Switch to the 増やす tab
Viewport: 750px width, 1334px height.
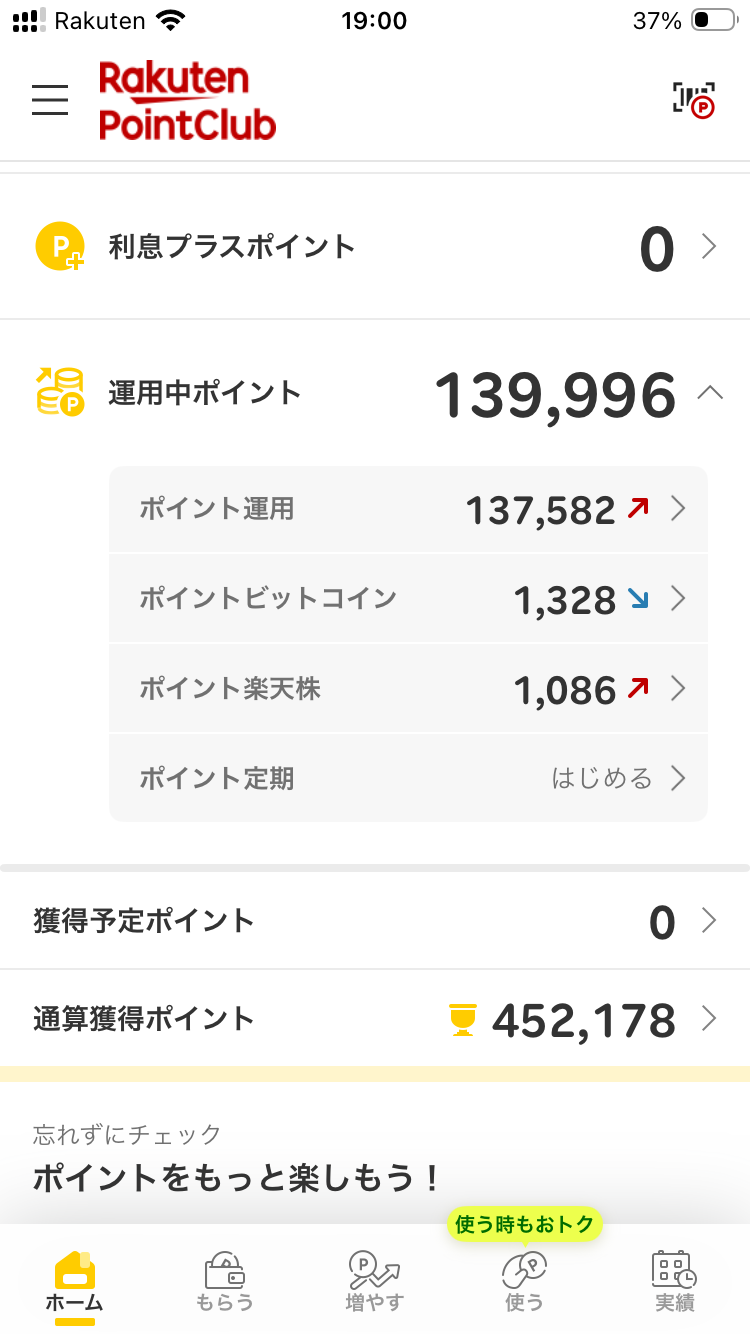coord(374,1281)
